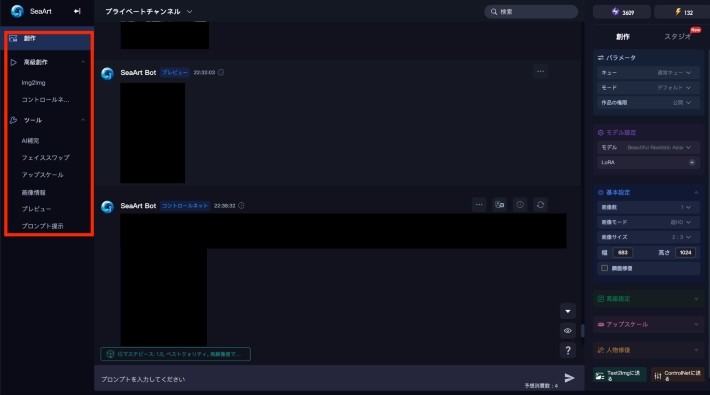Expand the アップスケール settings section

click(x=696, y=324)
